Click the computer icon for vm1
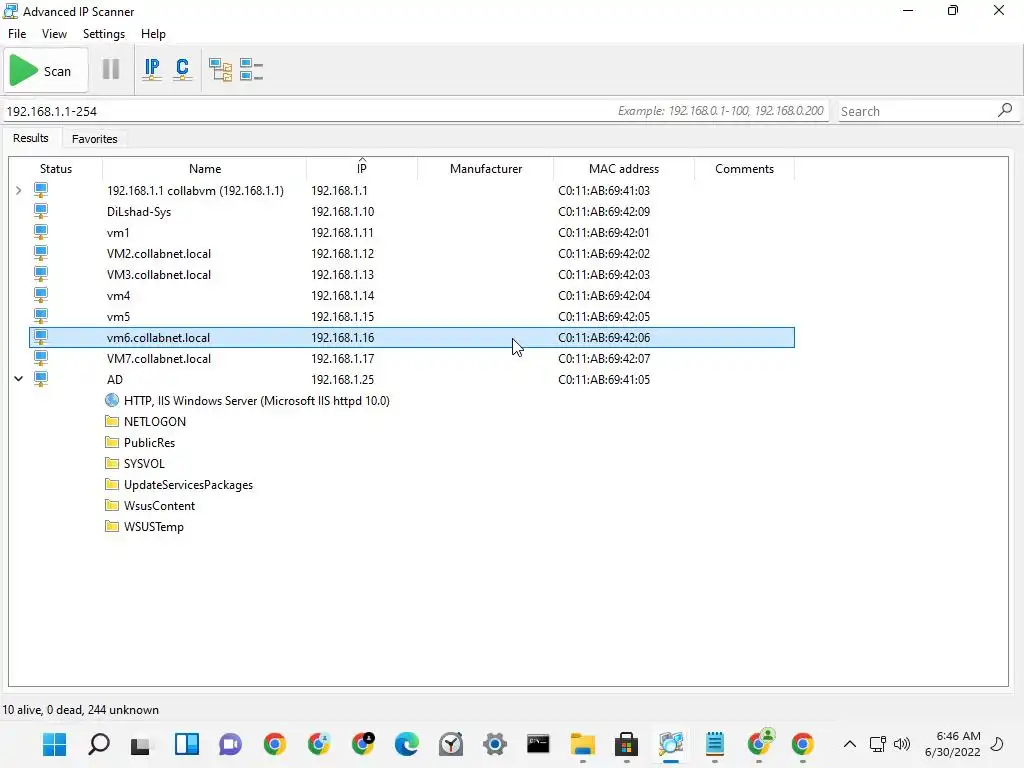 pyautogui.click(x=40, y=232)
